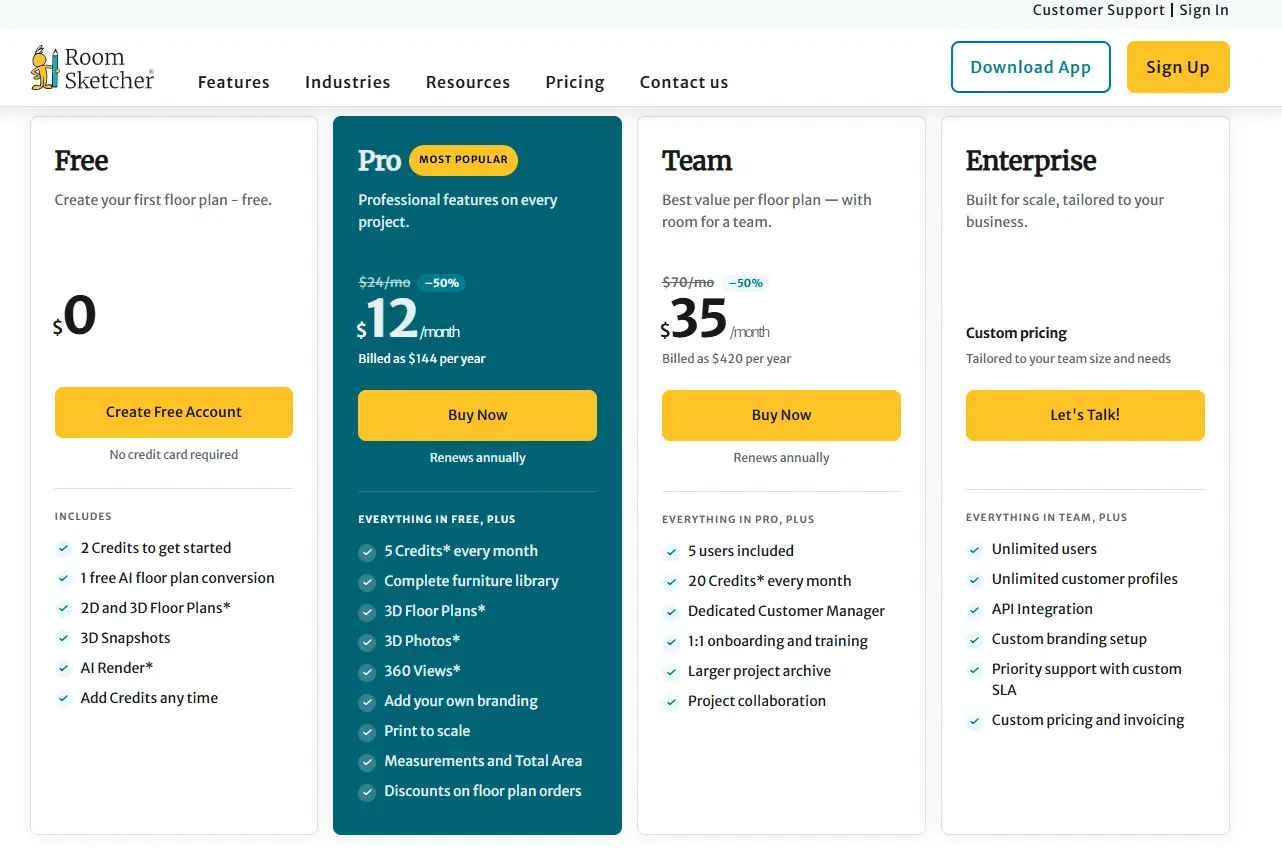Click the "No credit card required" text

click(x=174, y=455)
